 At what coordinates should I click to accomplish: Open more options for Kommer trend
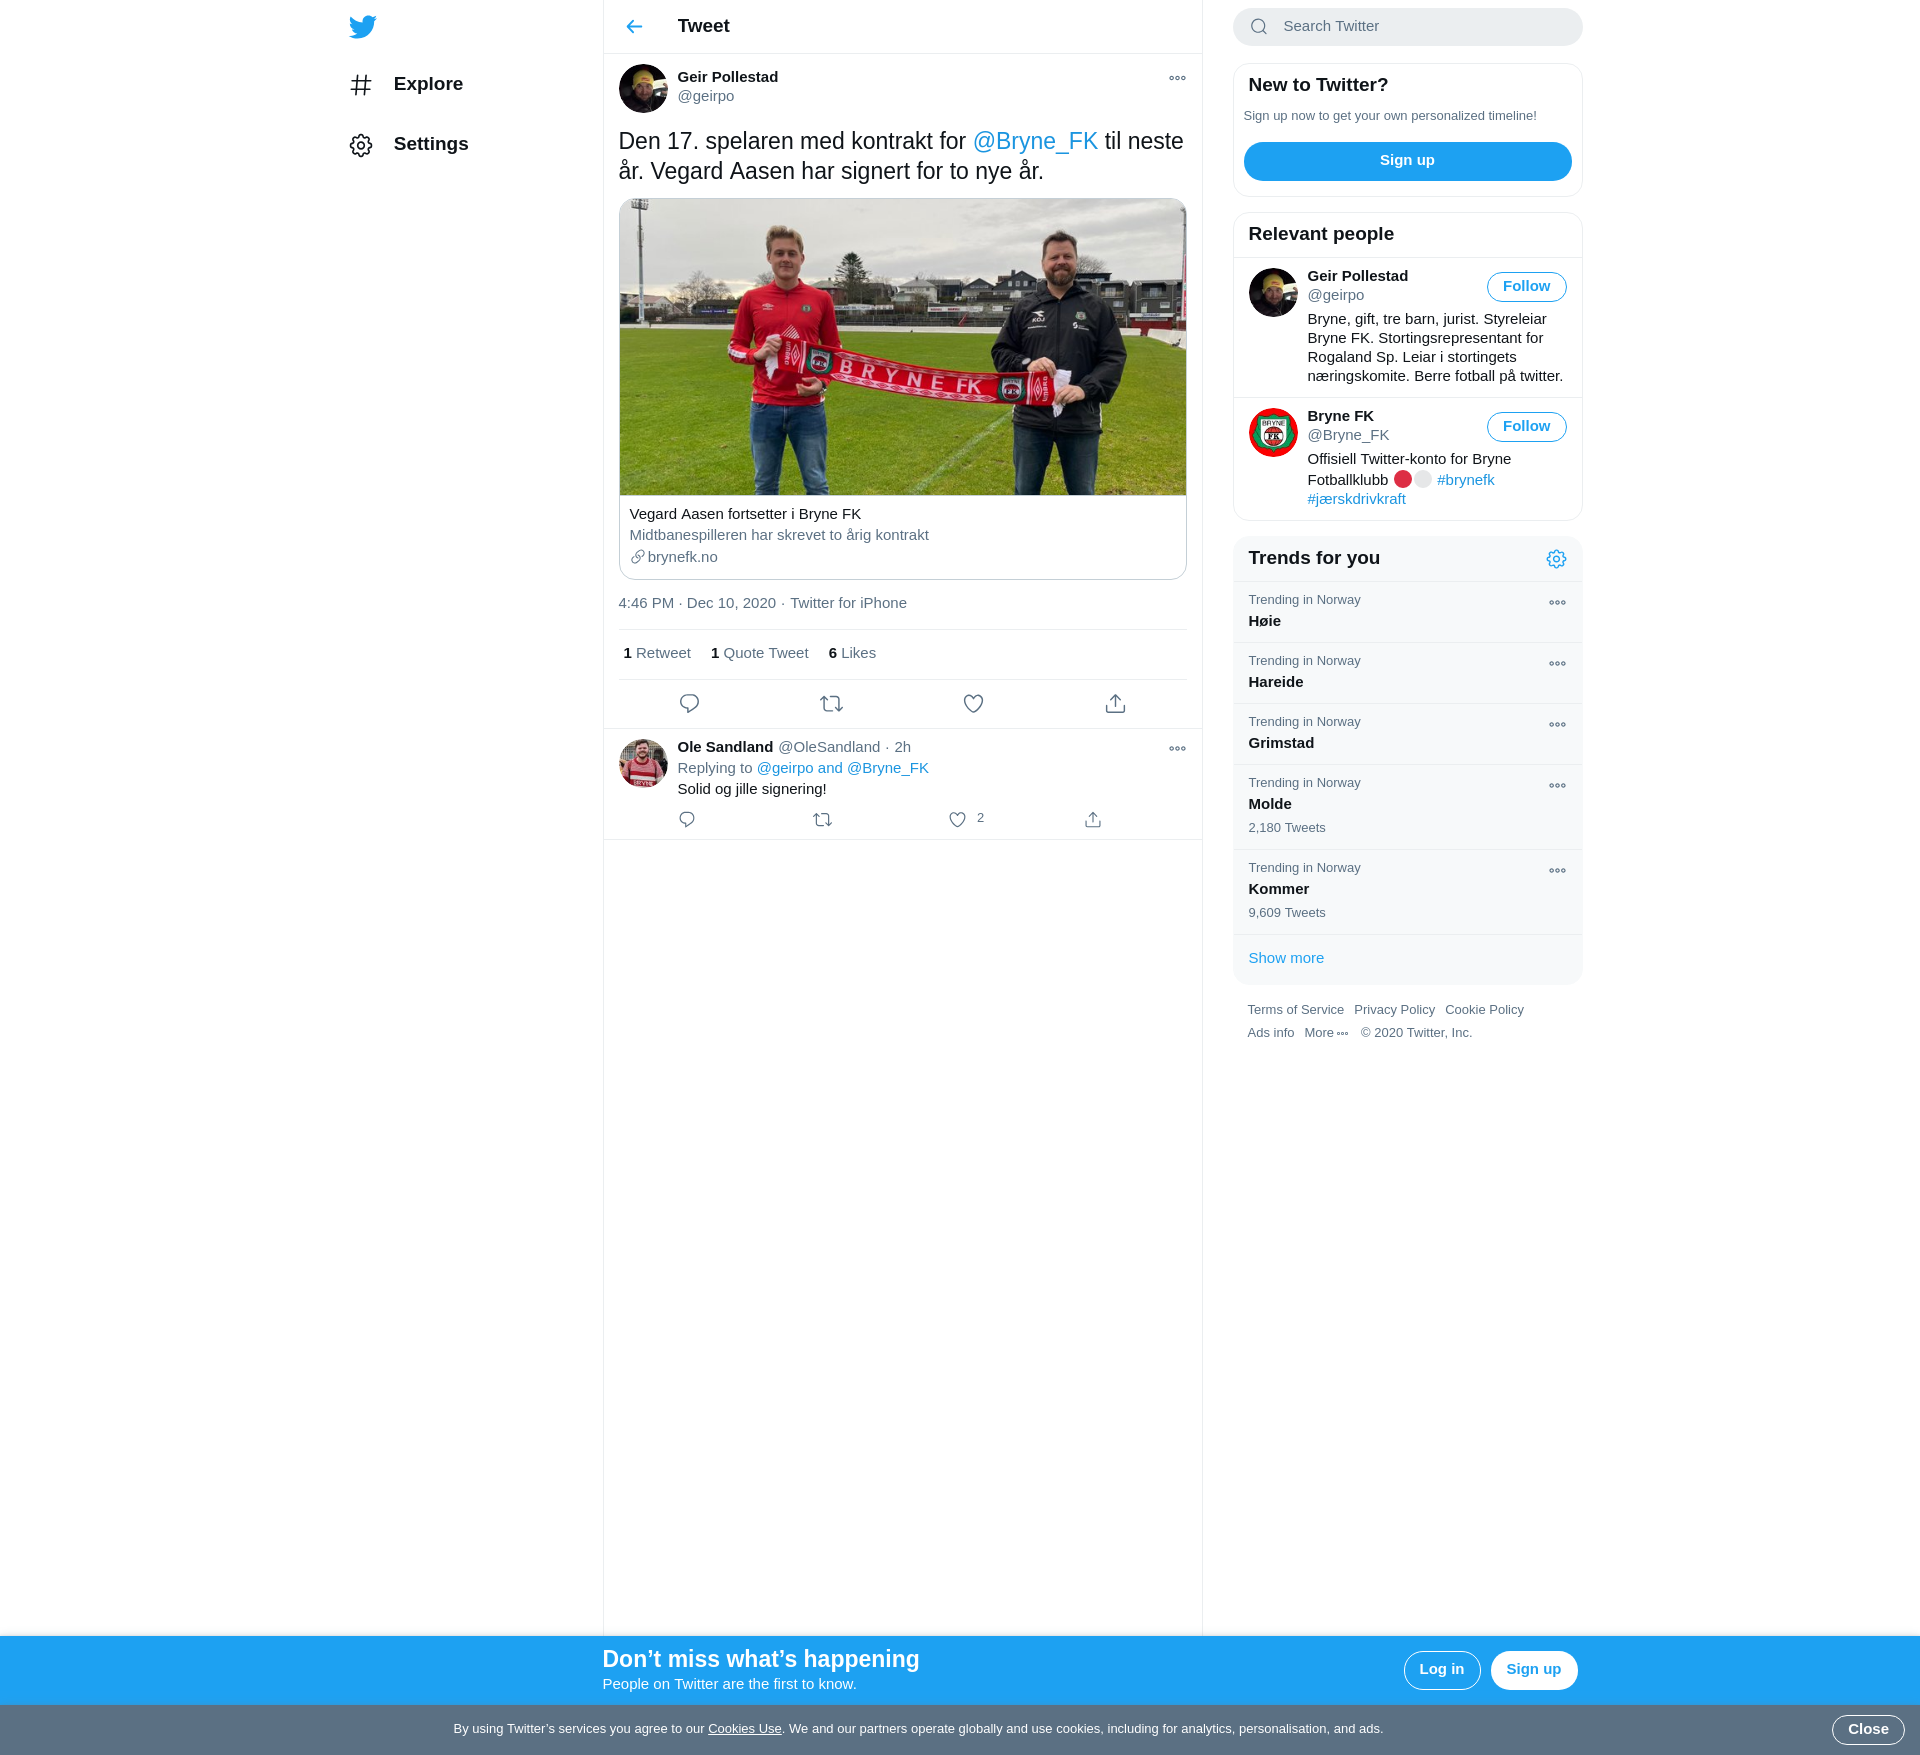(1557, 871)
